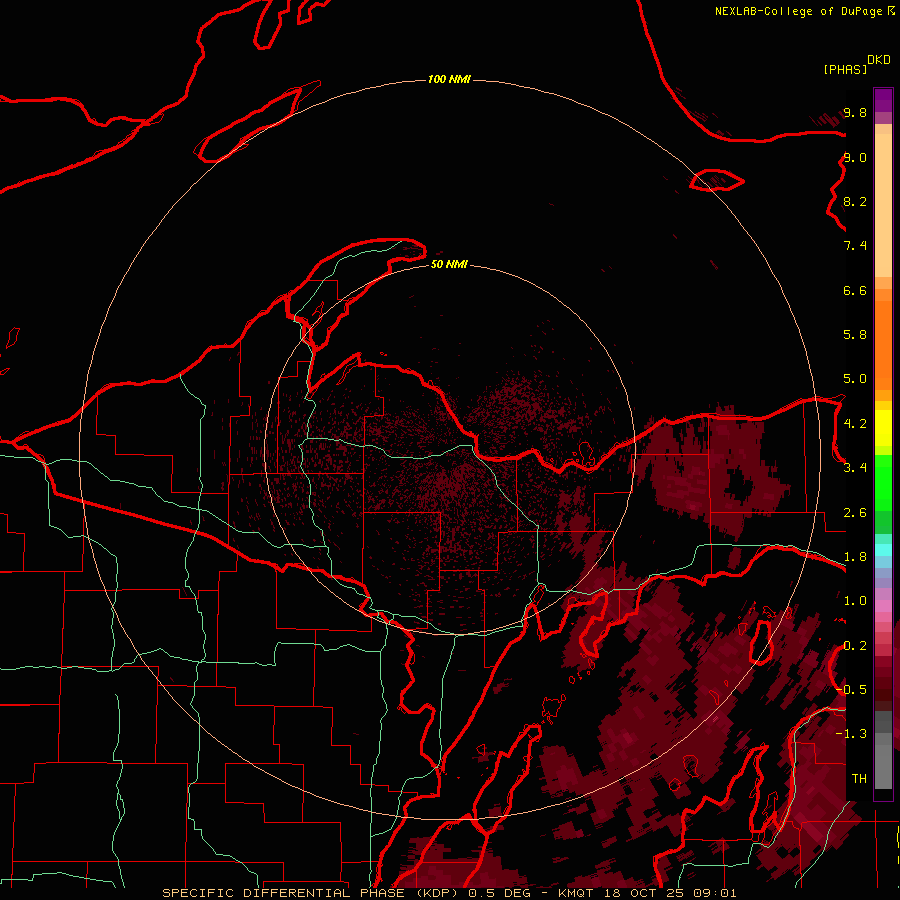This screenshot has width=900, height=900.
Task: Click the 6.6 value on the color scale
Action: click(x=855, y=290)
